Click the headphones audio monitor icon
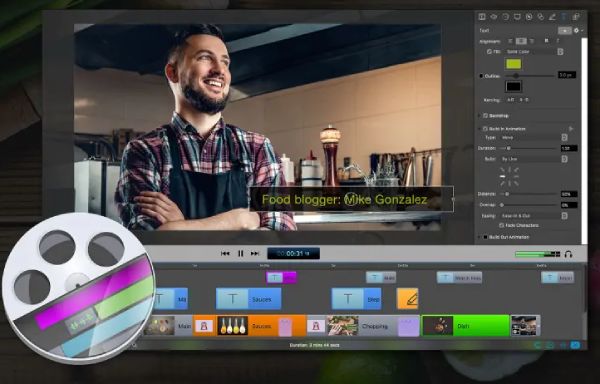600x384 pixels. point(568,254)
